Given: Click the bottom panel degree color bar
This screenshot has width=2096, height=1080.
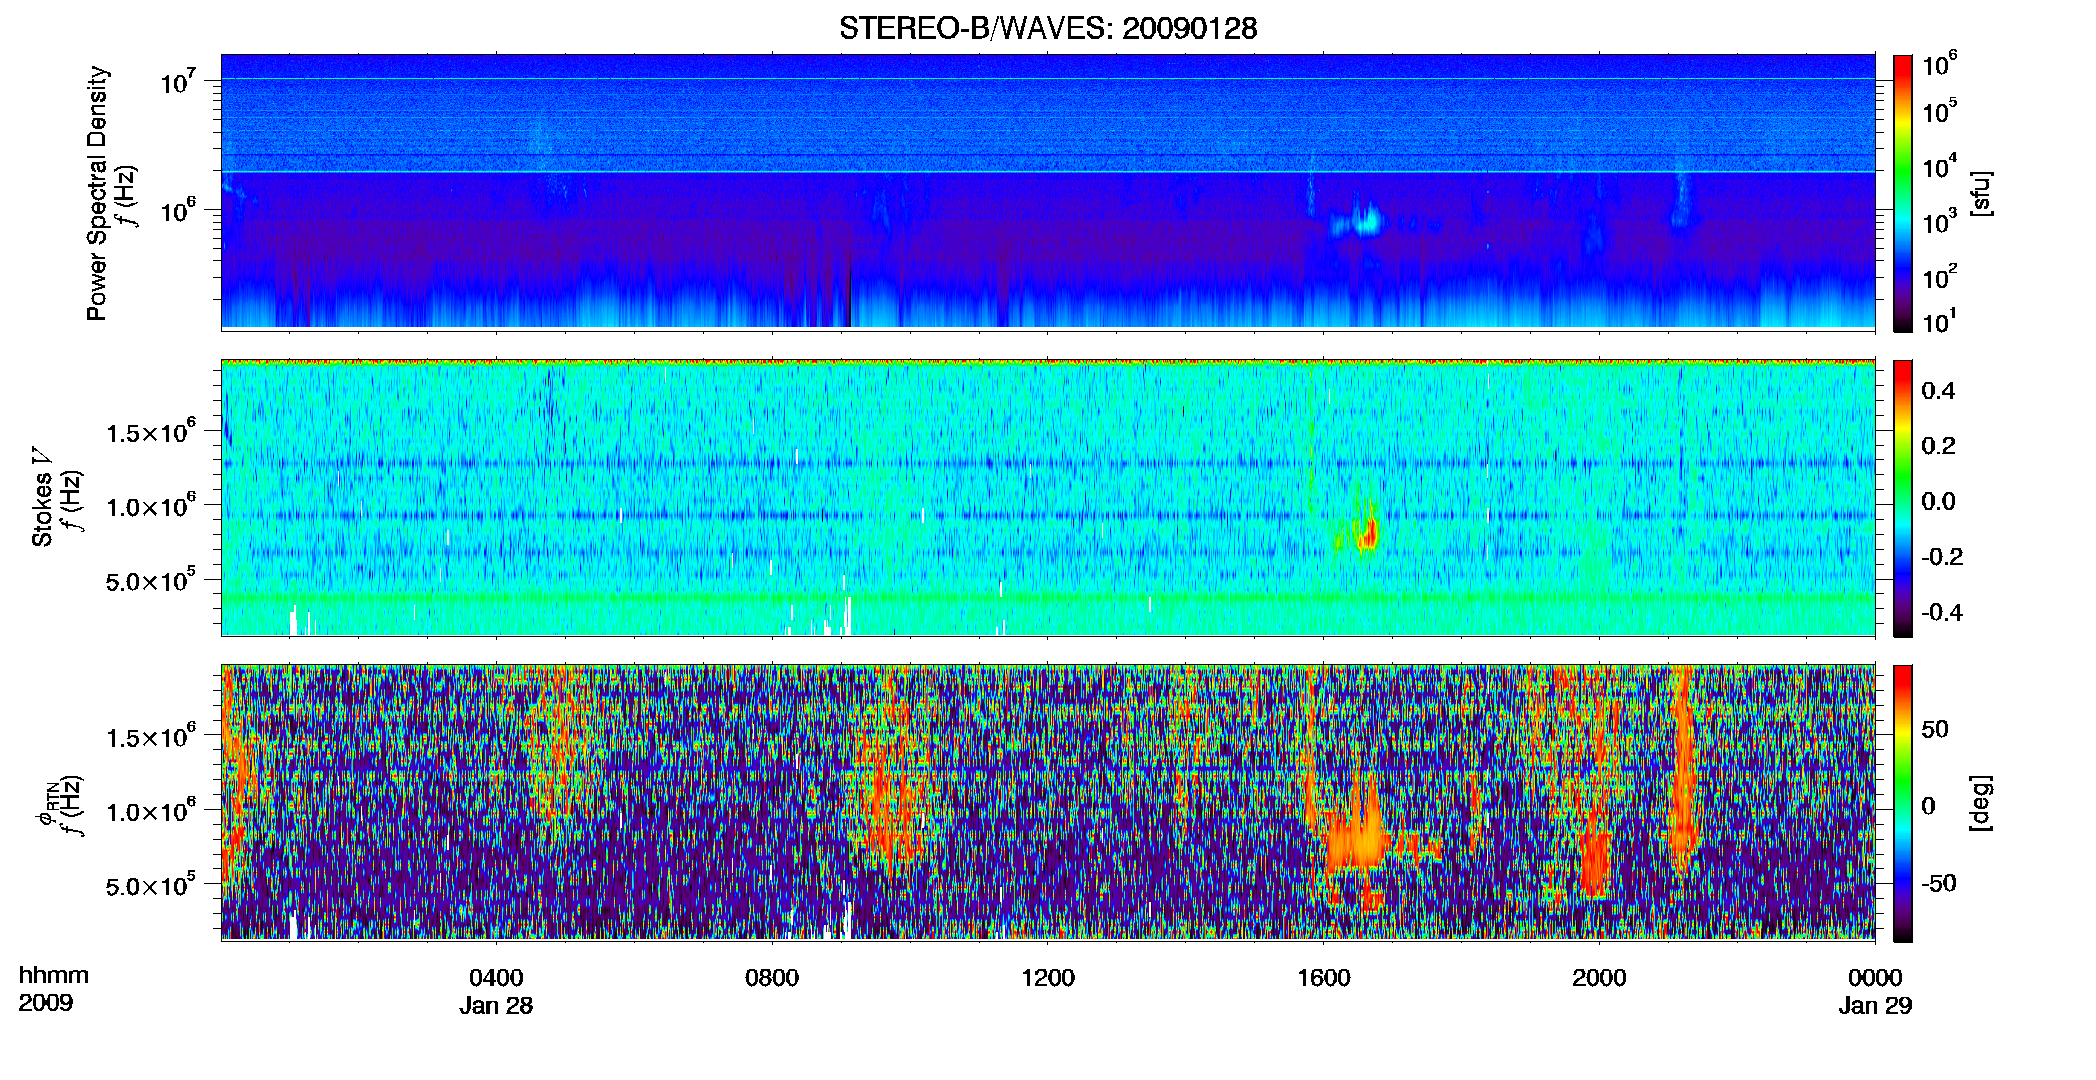Looking at the screenshot, I should coord(1903,803).
